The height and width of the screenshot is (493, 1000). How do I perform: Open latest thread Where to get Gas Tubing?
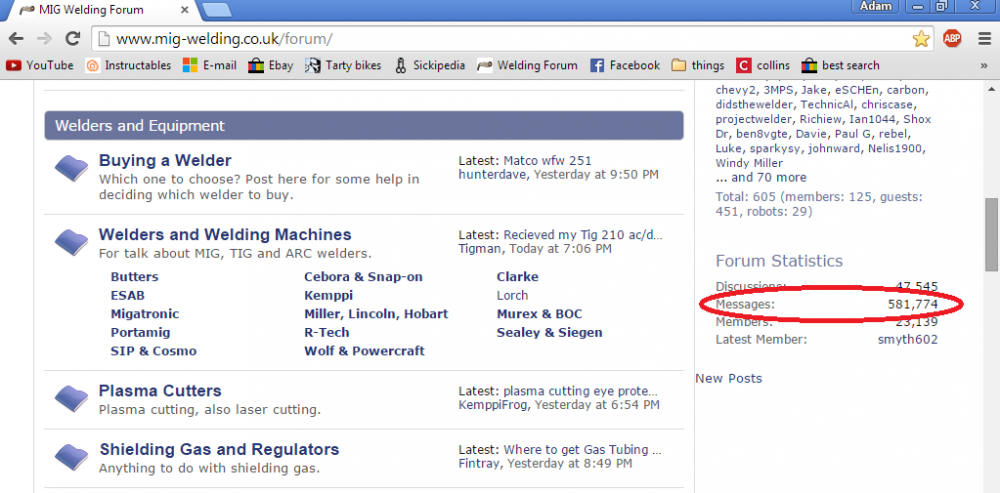point(582,450)
